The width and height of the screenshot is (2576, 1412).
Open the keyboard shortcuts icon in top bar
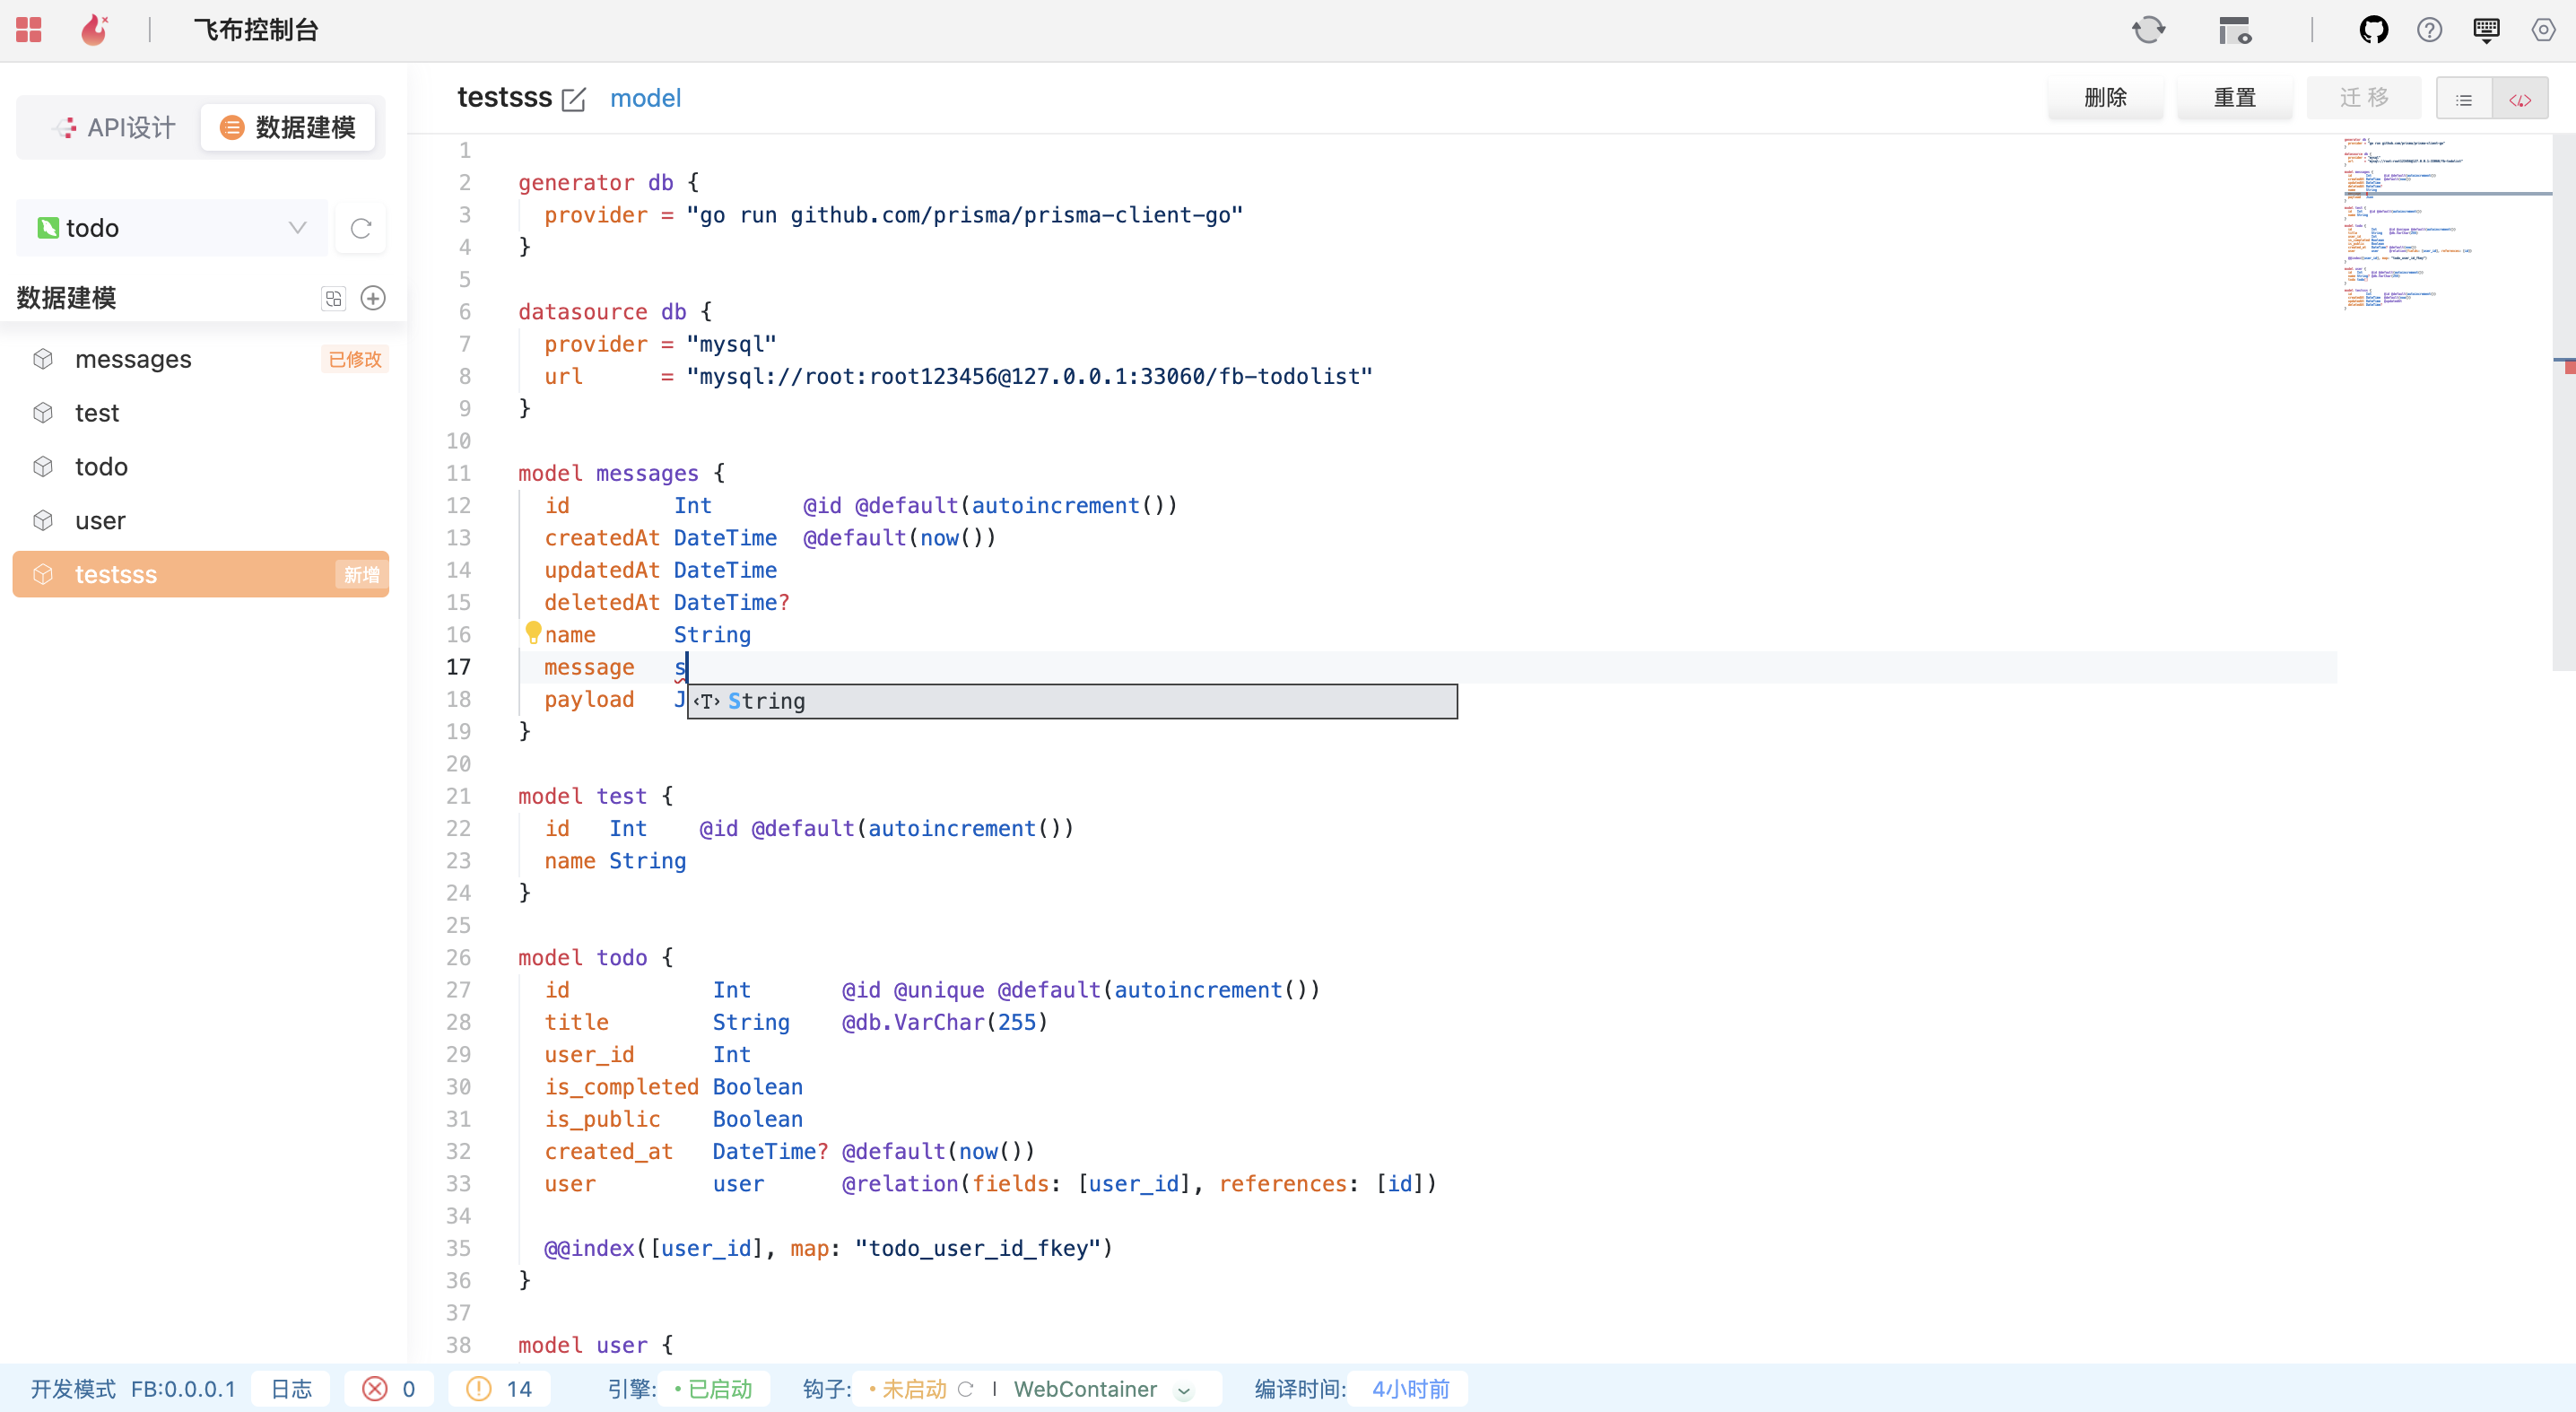(2486, 30)
